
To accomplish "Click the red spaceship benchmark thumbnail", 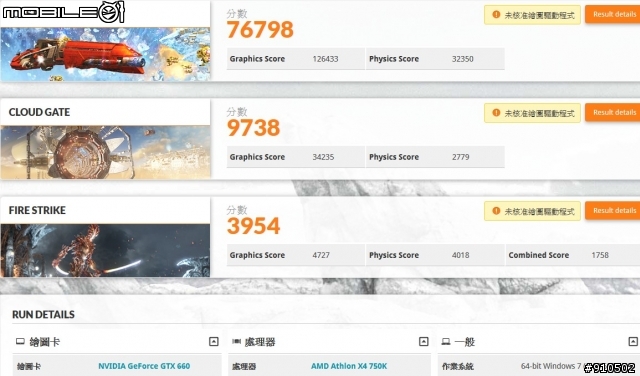I will [x=105, y=54].
